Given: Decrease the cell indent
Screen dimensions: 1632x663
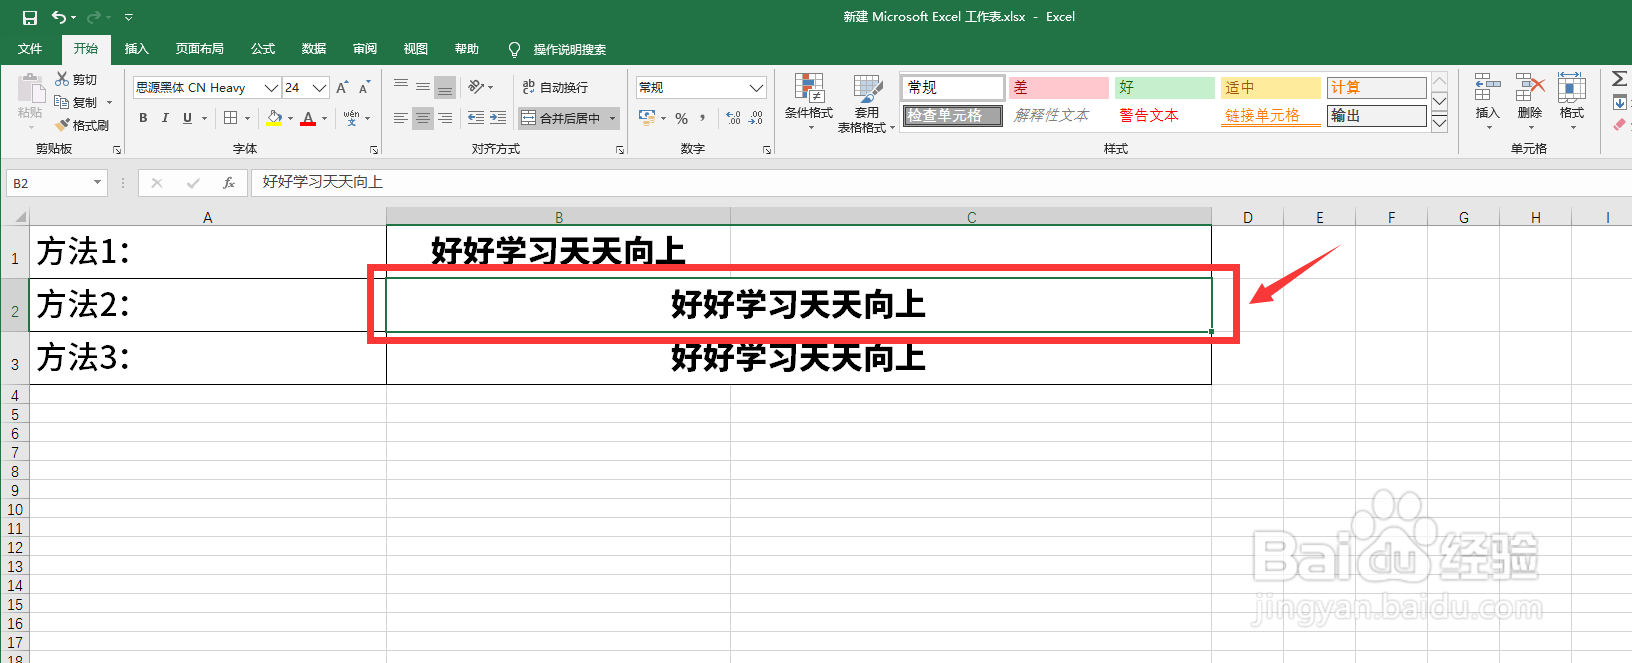Looking at the screenshot, I should 476,118.
